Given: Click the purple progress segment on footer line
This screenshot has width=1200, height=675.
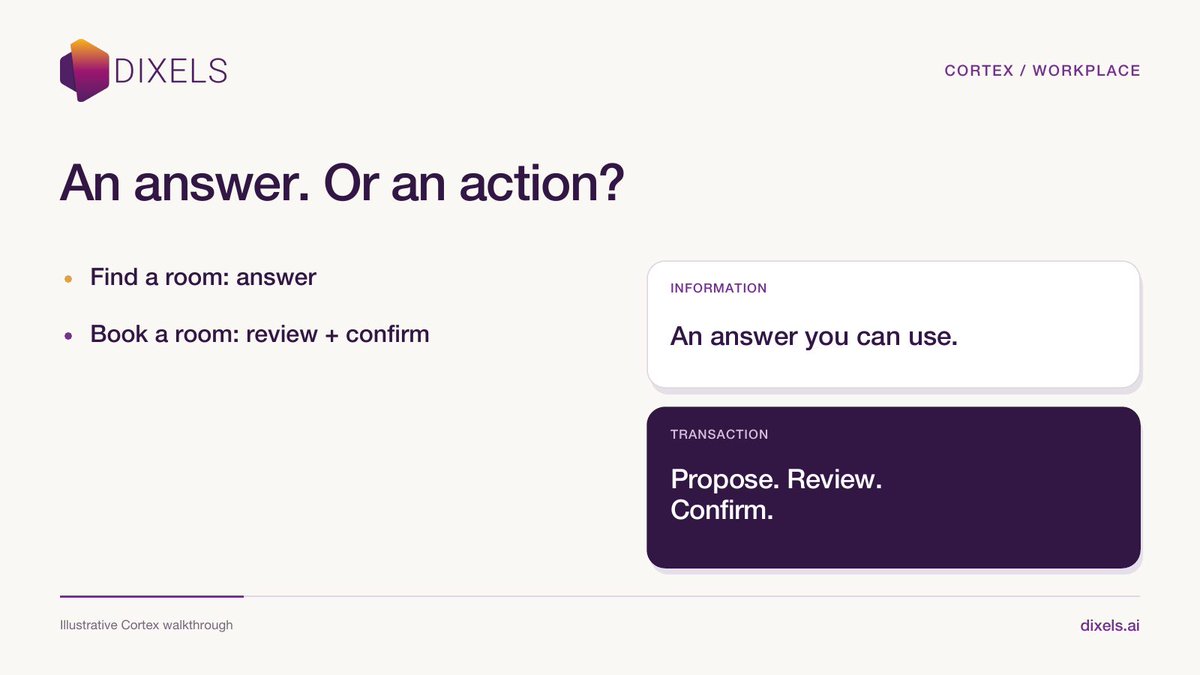Looking at the screenshot, I should pyautogui.click(x=152, y=596).
